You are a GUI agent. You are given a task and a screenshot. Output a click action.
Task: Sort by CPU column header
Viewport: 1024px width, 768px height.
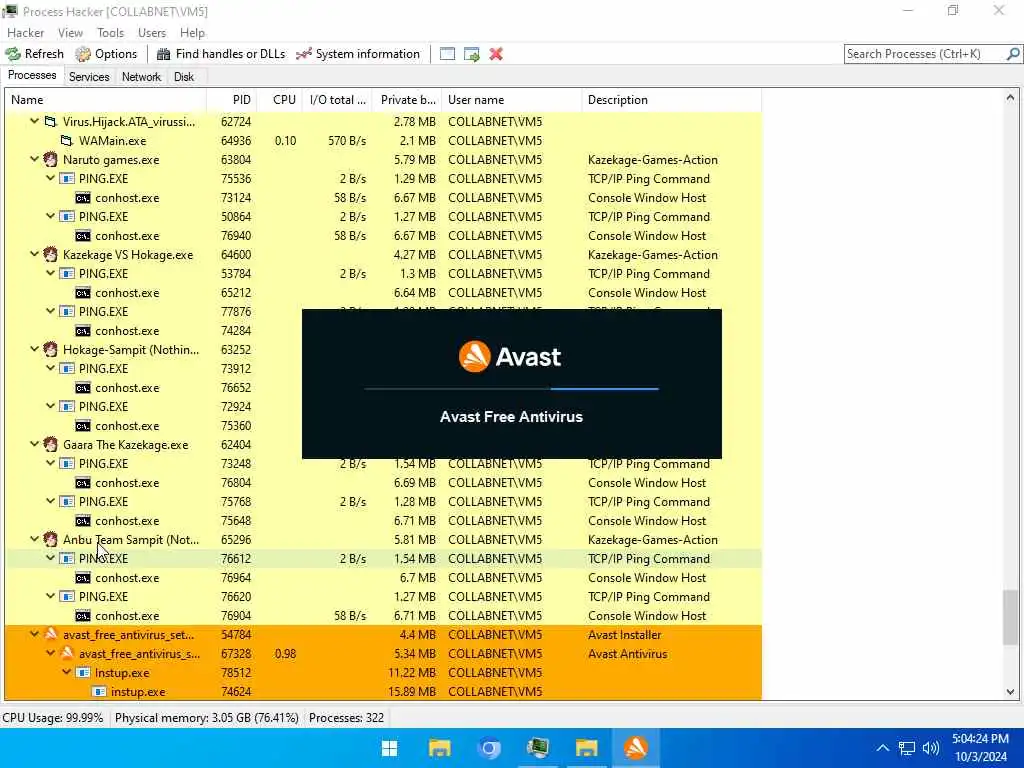pos(279,100)
